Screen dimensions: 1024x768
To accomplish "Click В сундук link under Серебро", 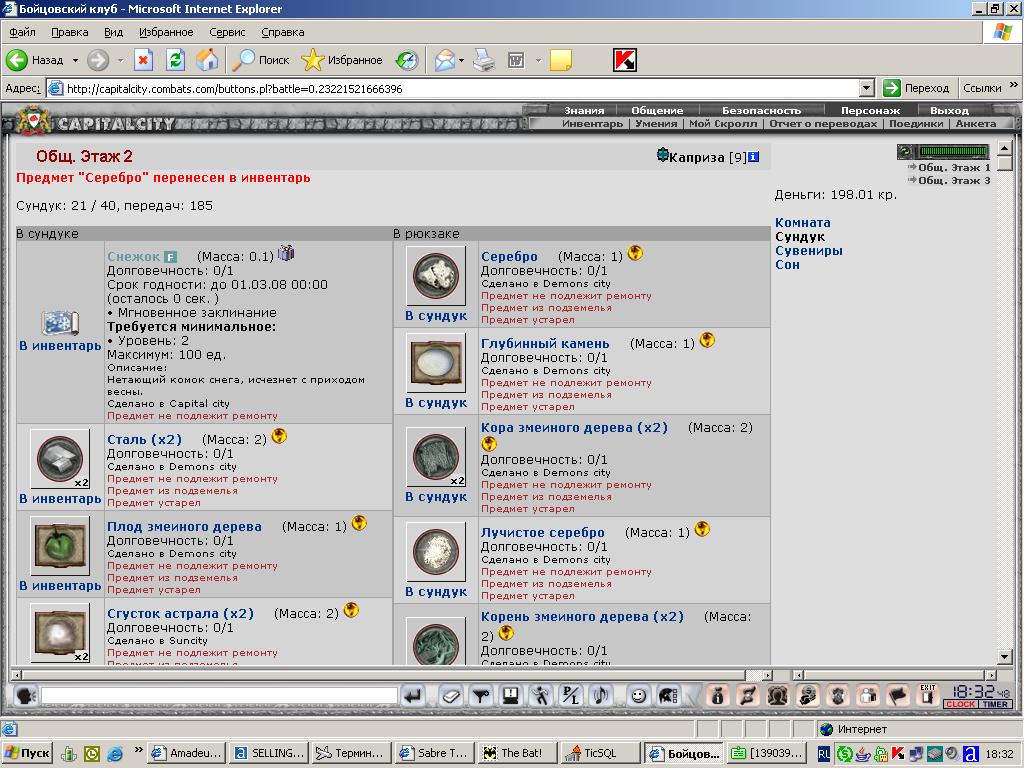I will tap(436, 315).
